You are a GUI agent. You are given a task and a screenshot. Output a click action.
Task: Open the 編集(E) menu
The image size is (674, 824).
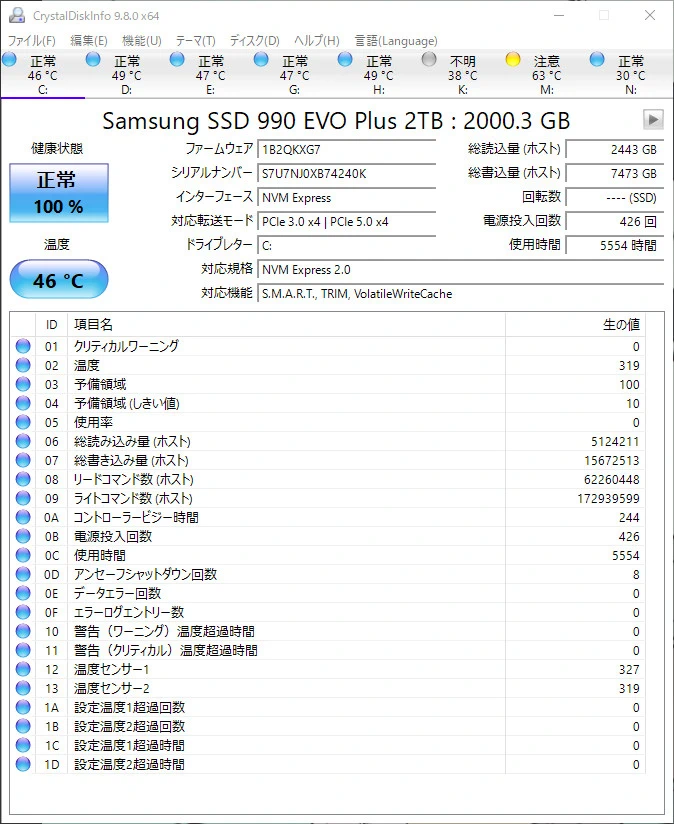click(x=89, y=40)
